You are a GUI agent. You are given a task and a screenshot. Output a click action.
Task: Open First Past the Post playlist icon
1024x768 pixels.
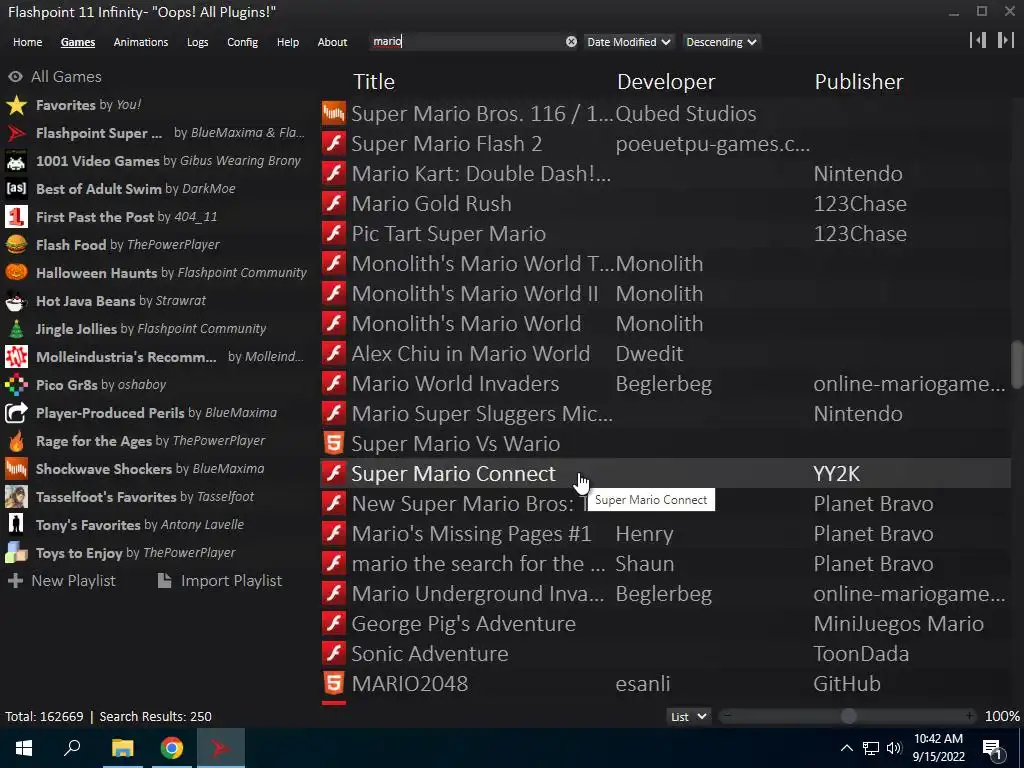click(16, 217)
